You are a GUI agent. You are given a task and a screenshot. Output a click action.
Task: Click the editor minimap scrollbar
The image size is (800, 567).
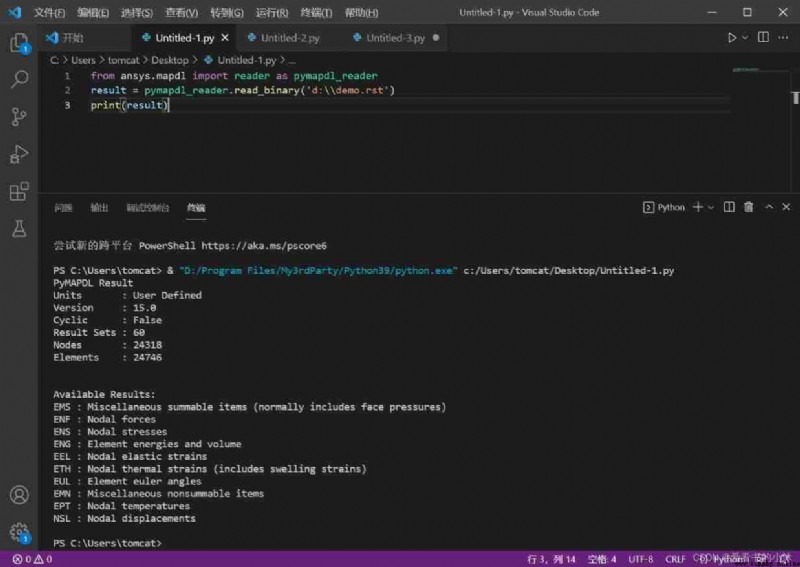coord(795,97)
